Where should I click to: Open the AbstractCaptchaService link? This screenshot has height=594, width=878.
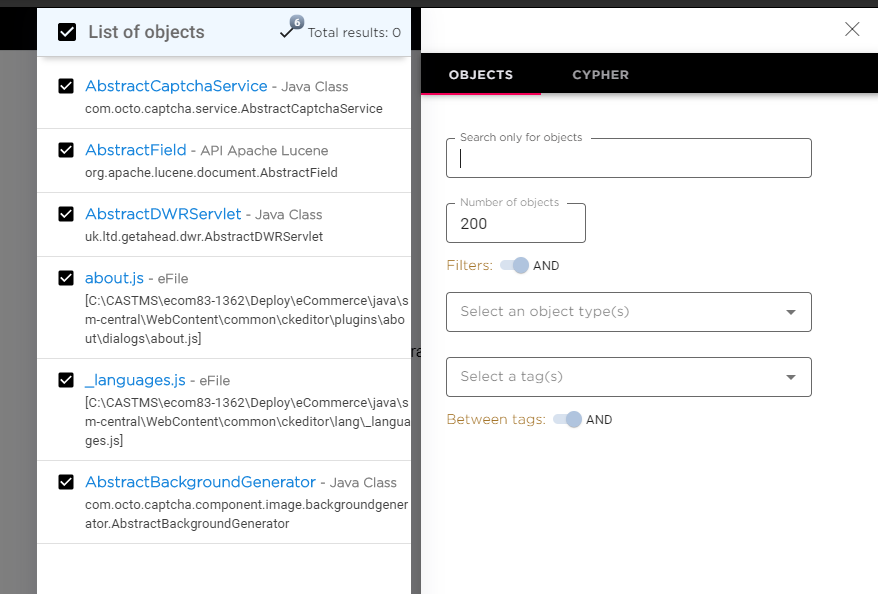[x=176, y=87]
